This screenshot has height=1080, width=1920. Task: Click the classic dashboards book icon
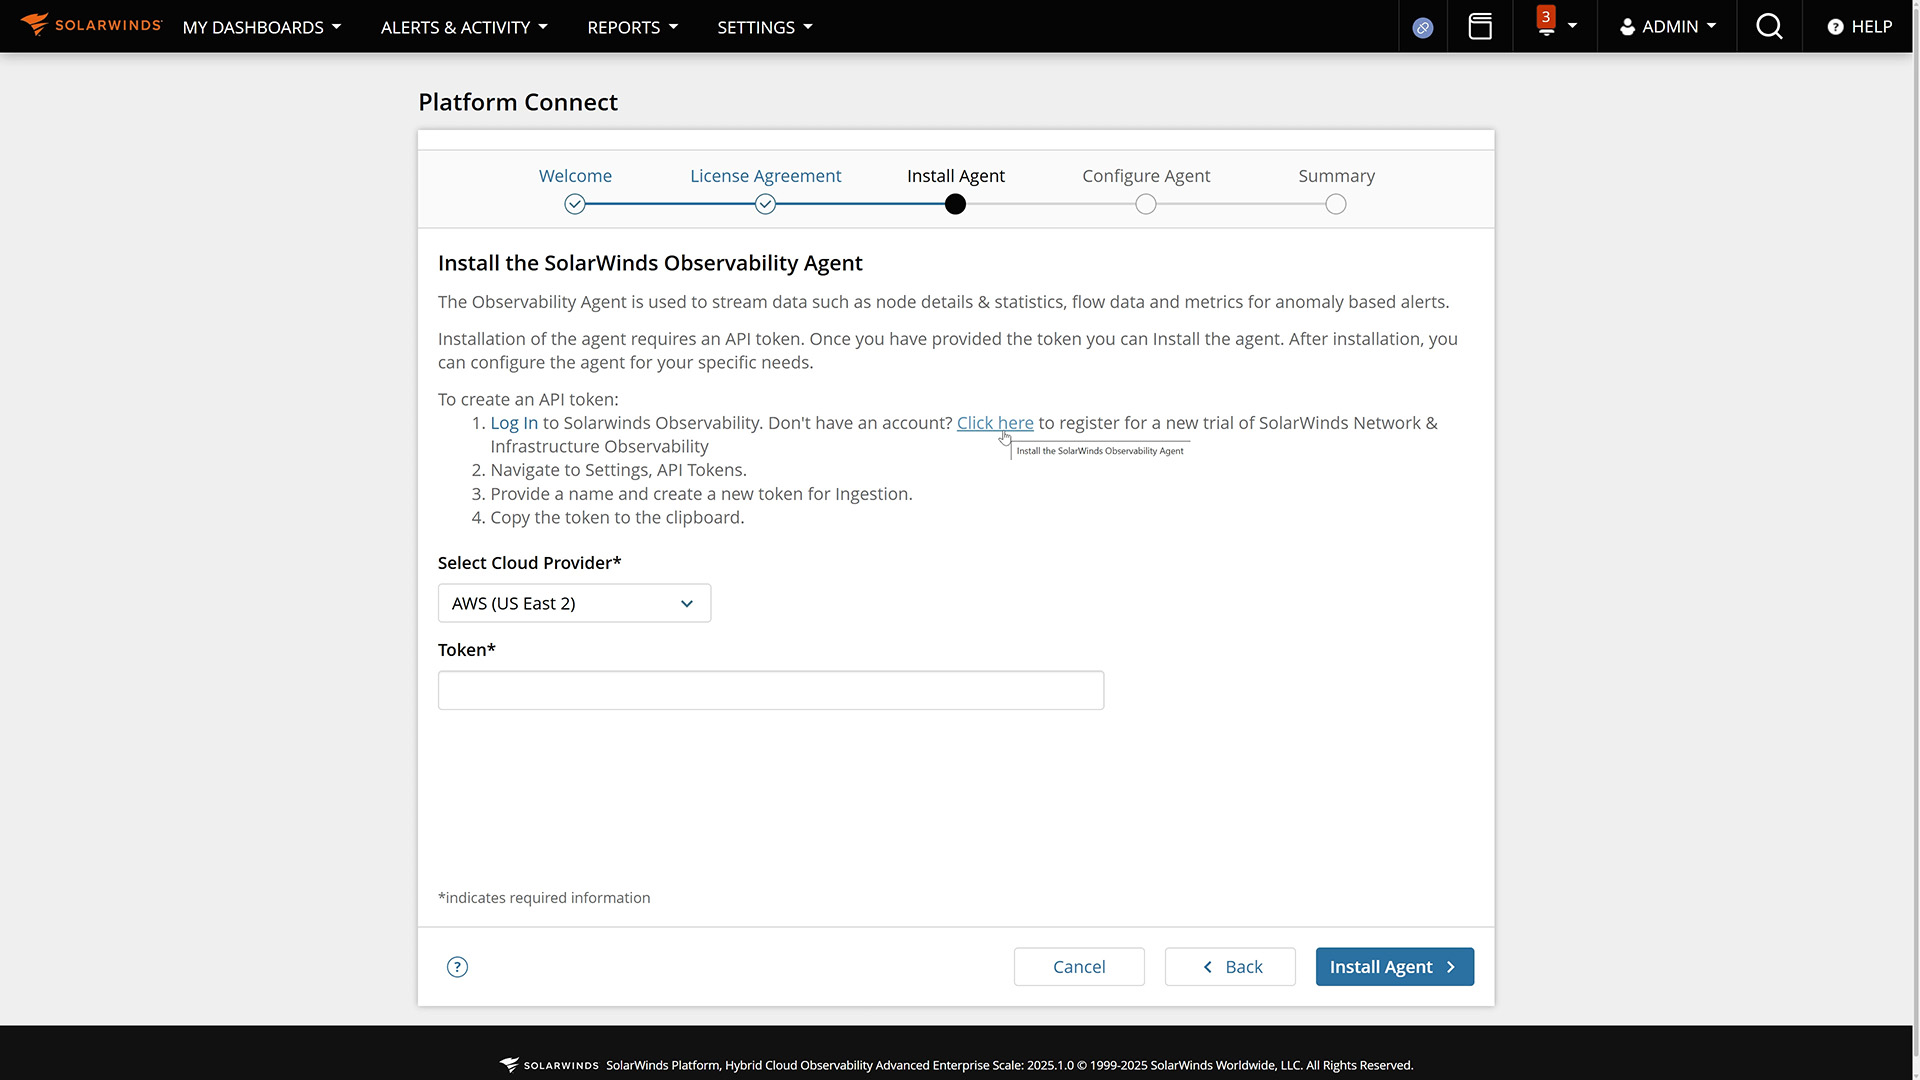pyautogui.click(x=1480, y=26)
